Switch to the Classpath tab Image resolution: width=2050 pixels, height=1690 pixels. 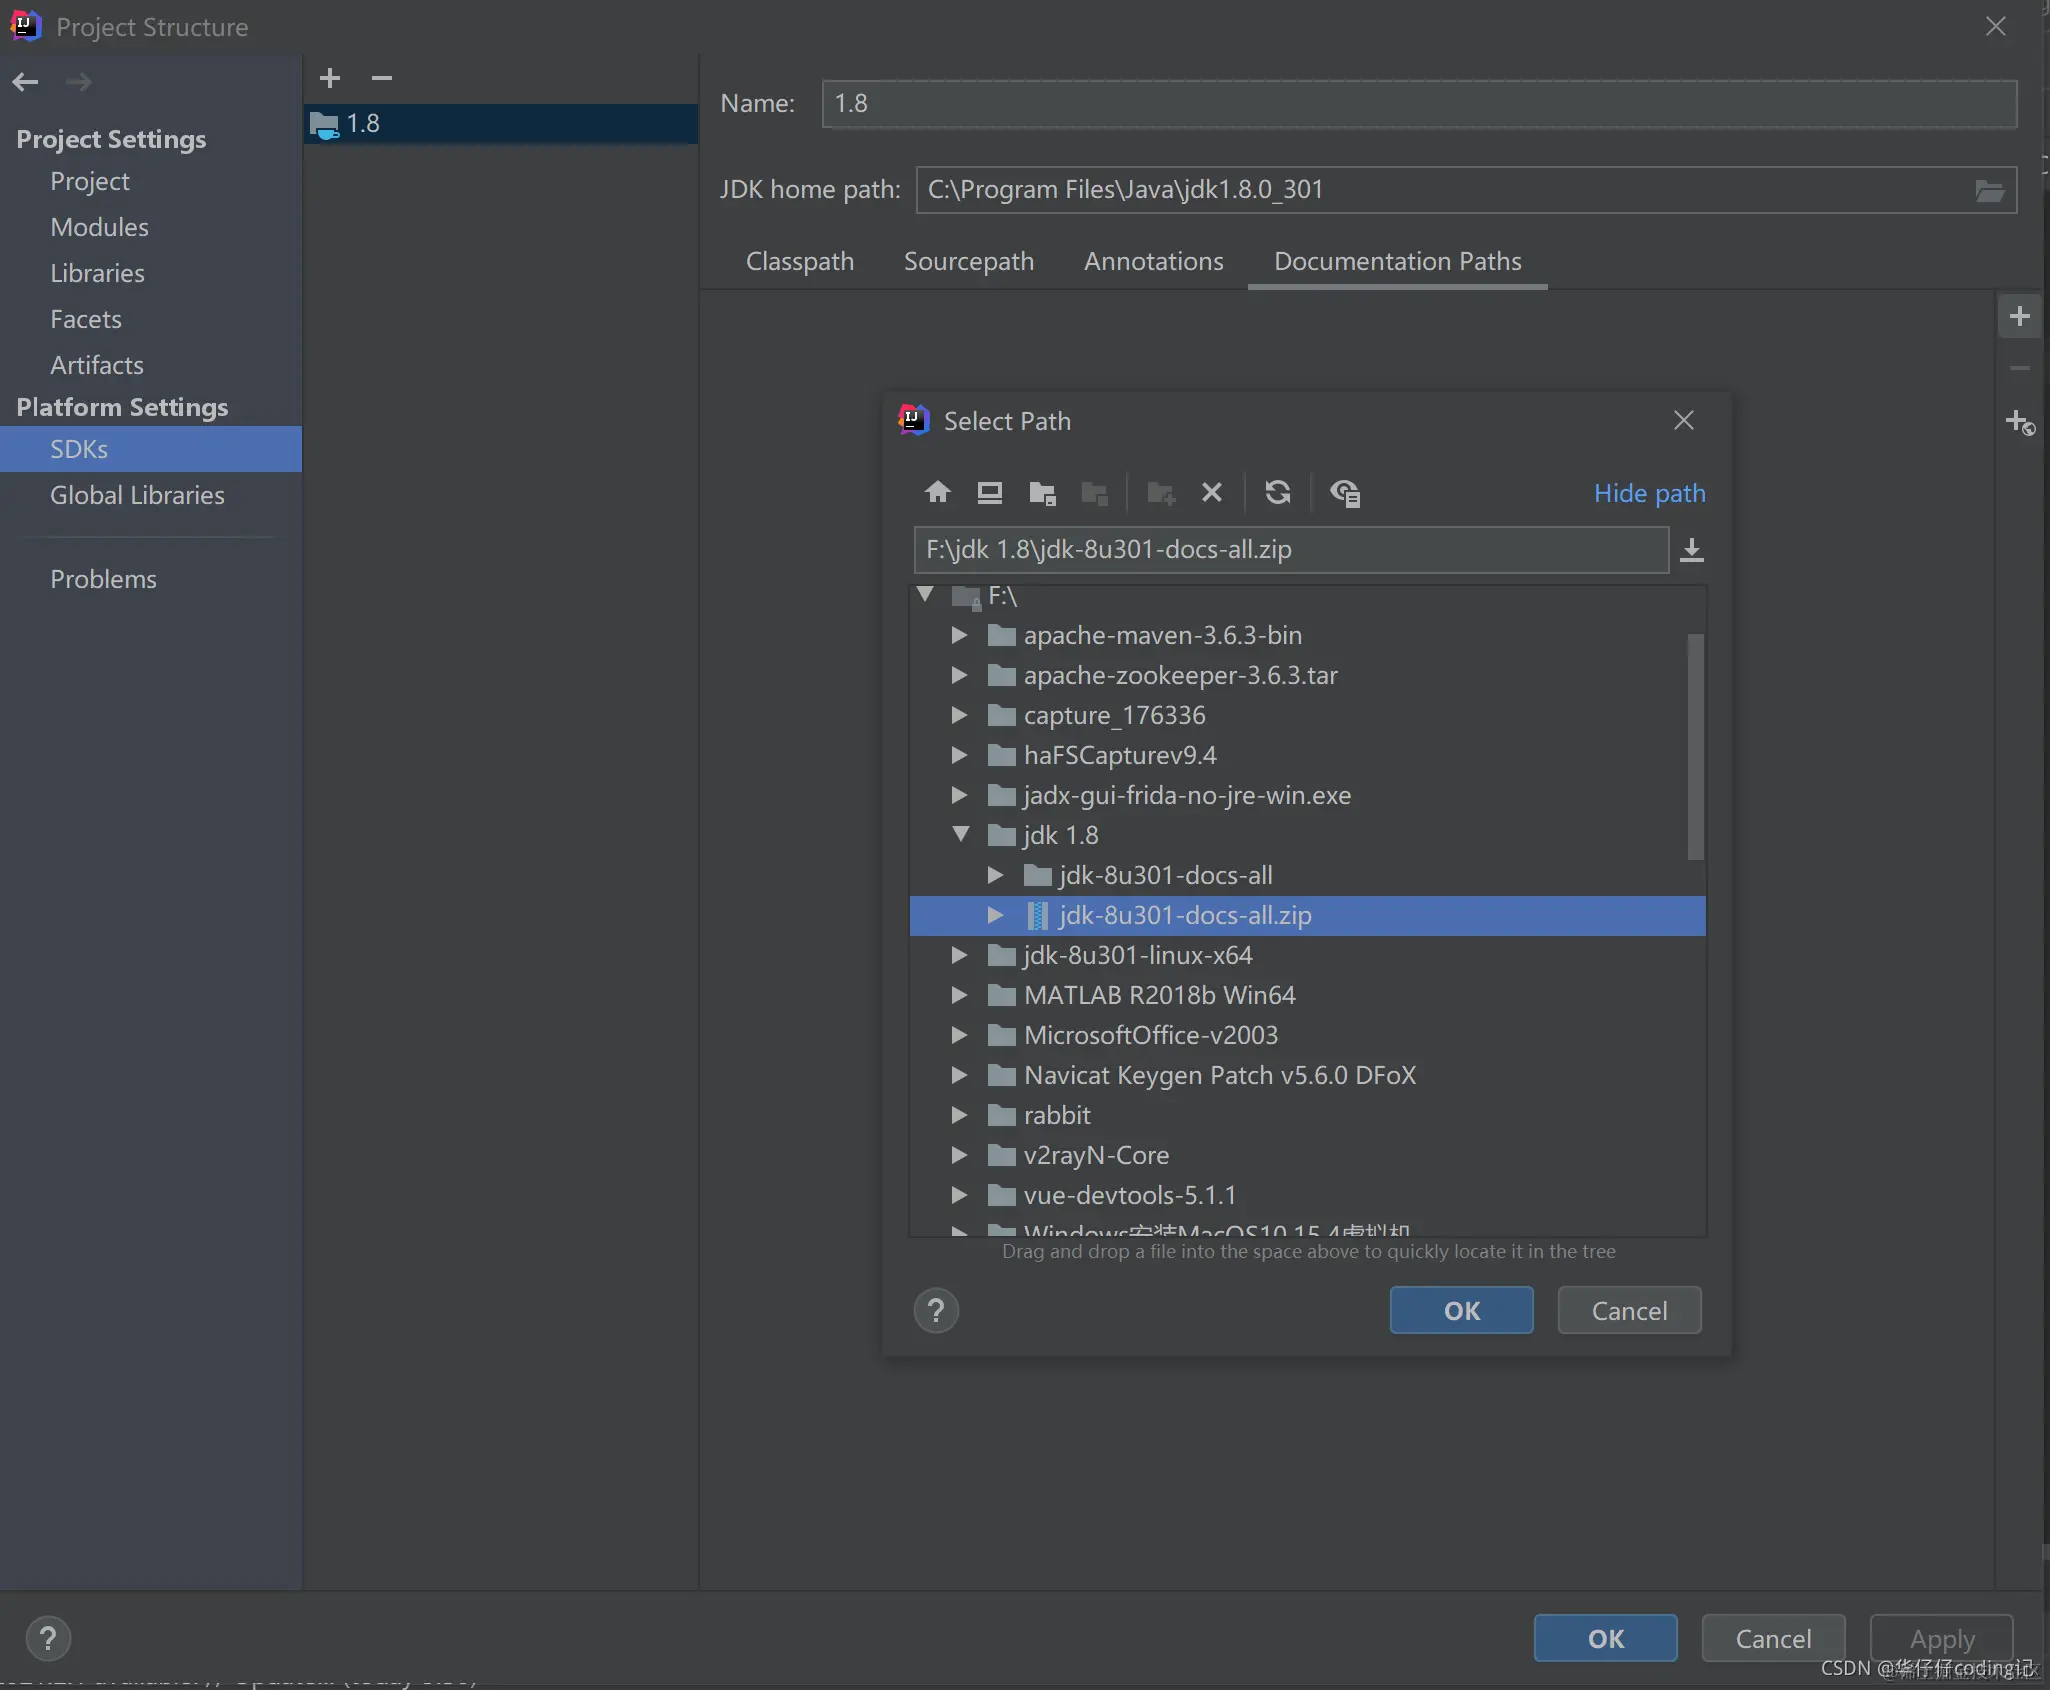[x=799, y=261]
